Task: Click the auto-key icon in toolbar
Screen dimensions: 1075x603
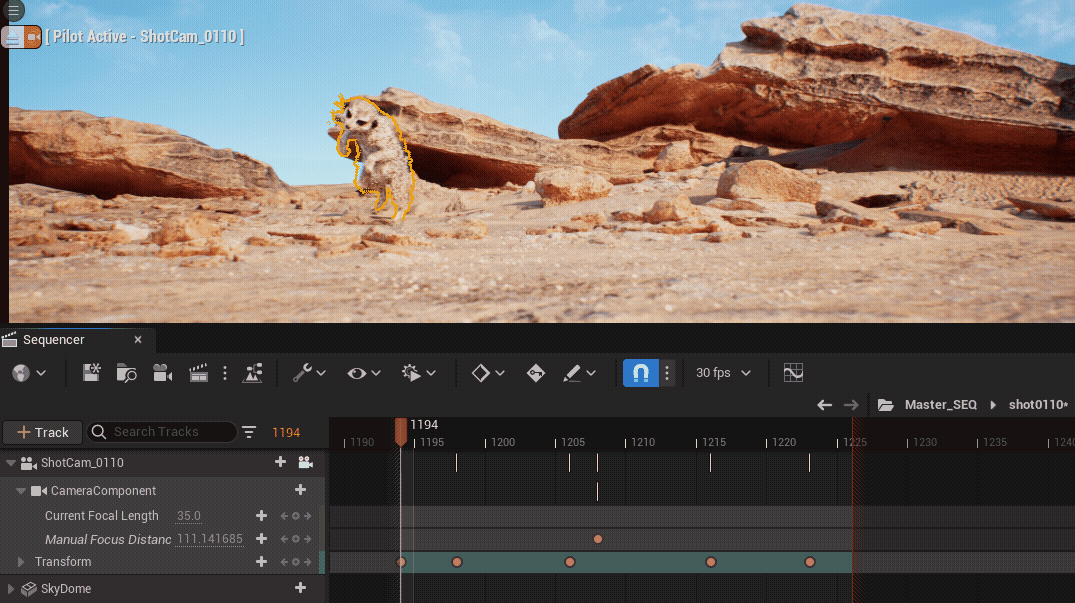Action: (535, 373)
